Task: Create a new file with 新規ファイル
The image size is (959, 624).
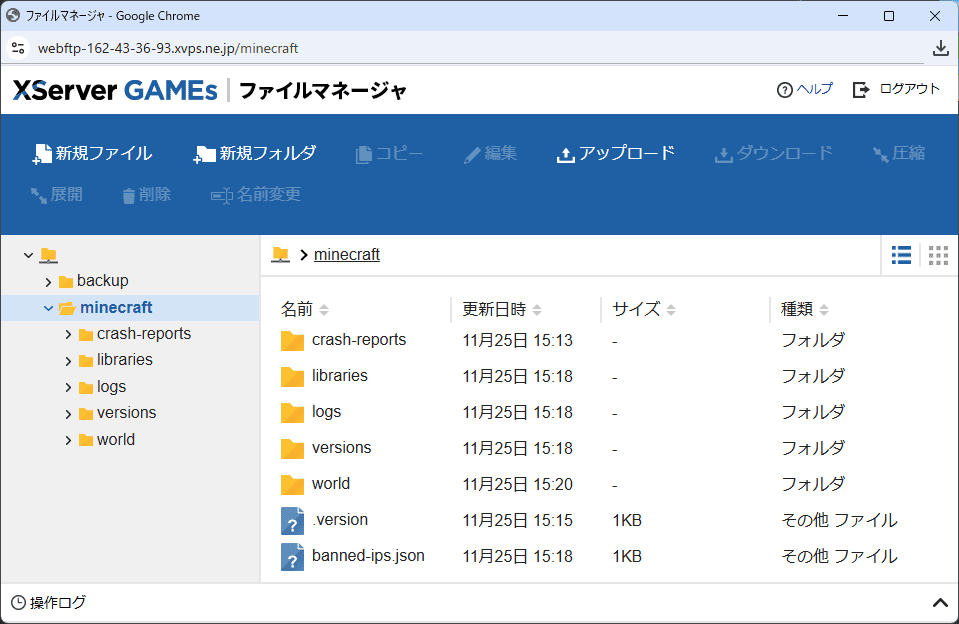Action: pos(91,153)
